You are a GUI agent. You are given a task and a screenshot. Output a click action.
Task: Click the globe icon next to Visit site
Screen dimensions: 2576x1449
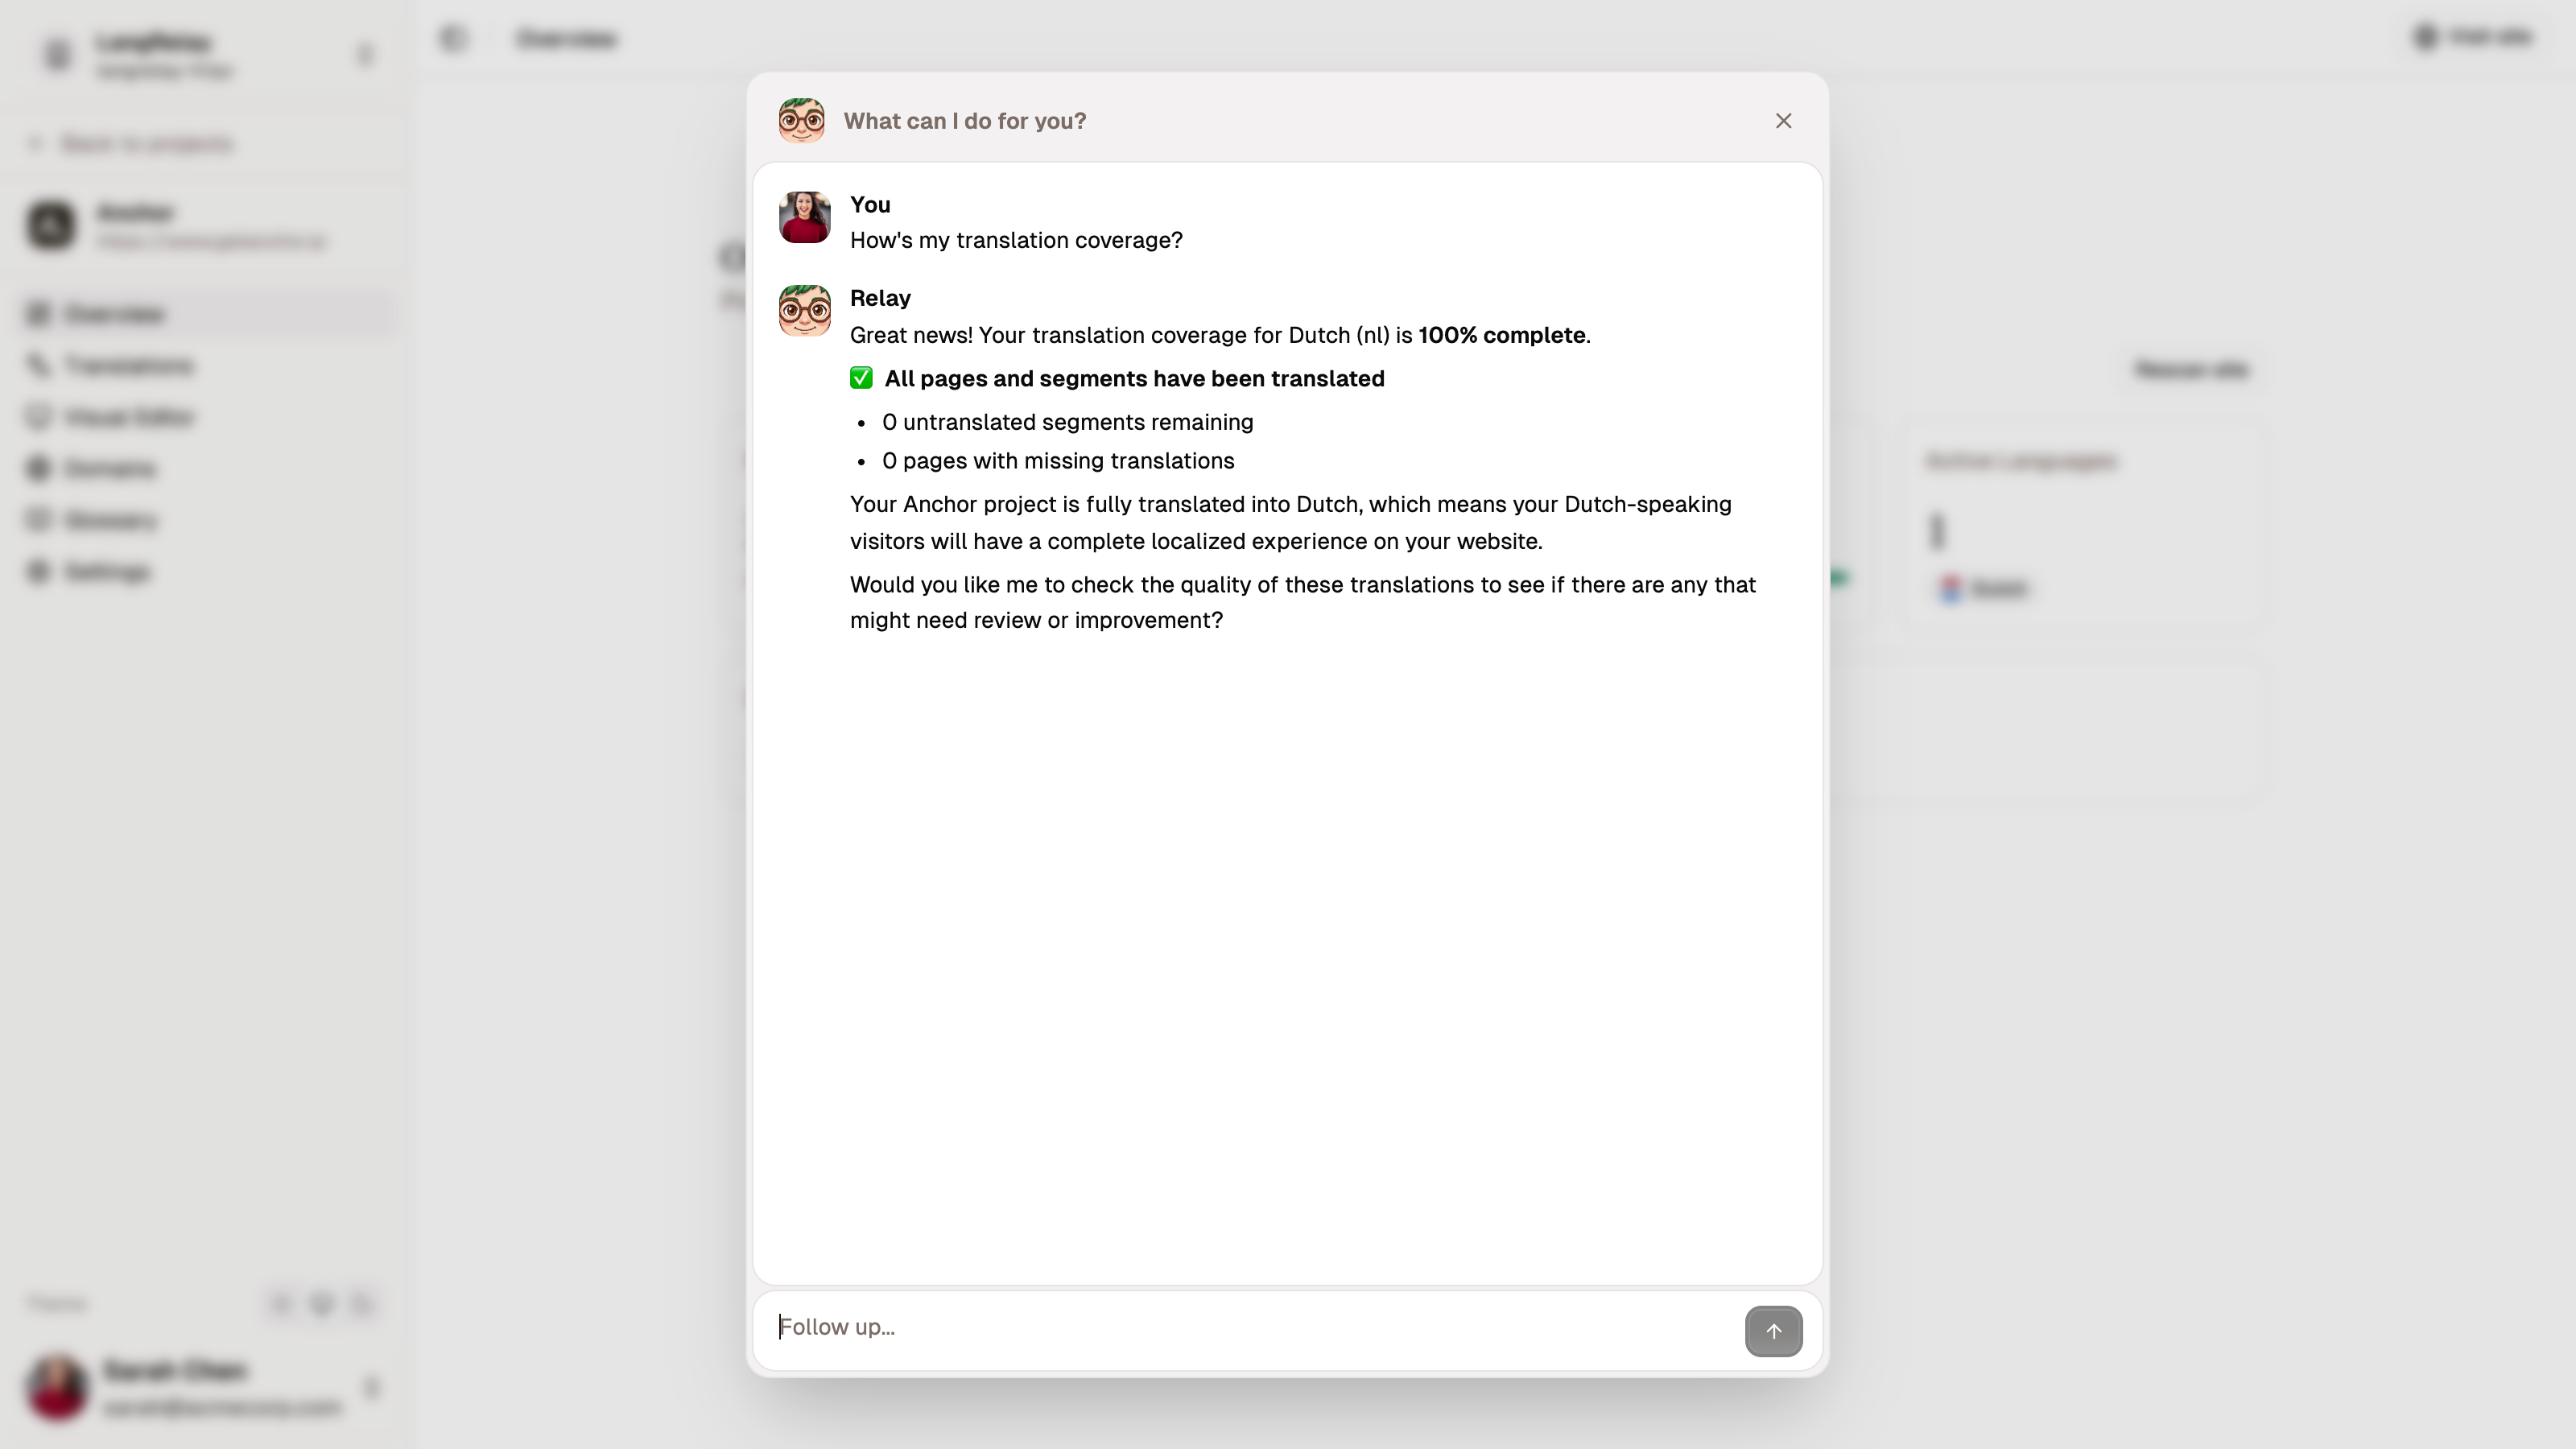click(x=2425, y=38)
